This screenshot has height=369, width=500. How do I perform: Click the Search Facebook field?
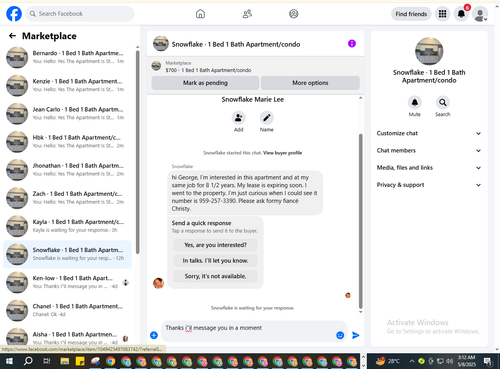tap(80, 14)
